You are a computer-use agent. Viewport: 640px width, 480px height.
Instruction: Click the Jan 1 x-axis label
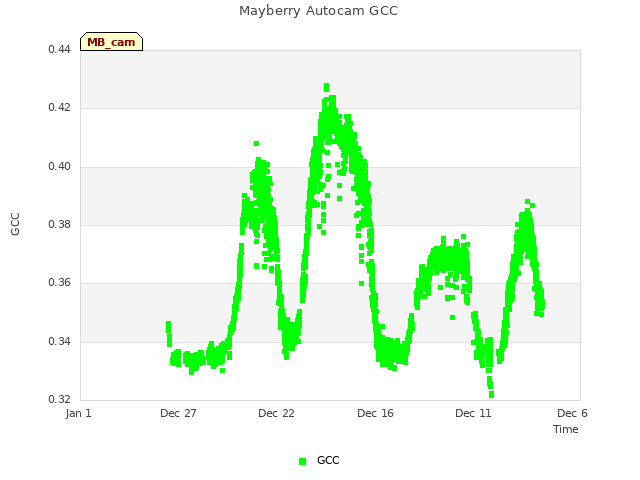78,413
